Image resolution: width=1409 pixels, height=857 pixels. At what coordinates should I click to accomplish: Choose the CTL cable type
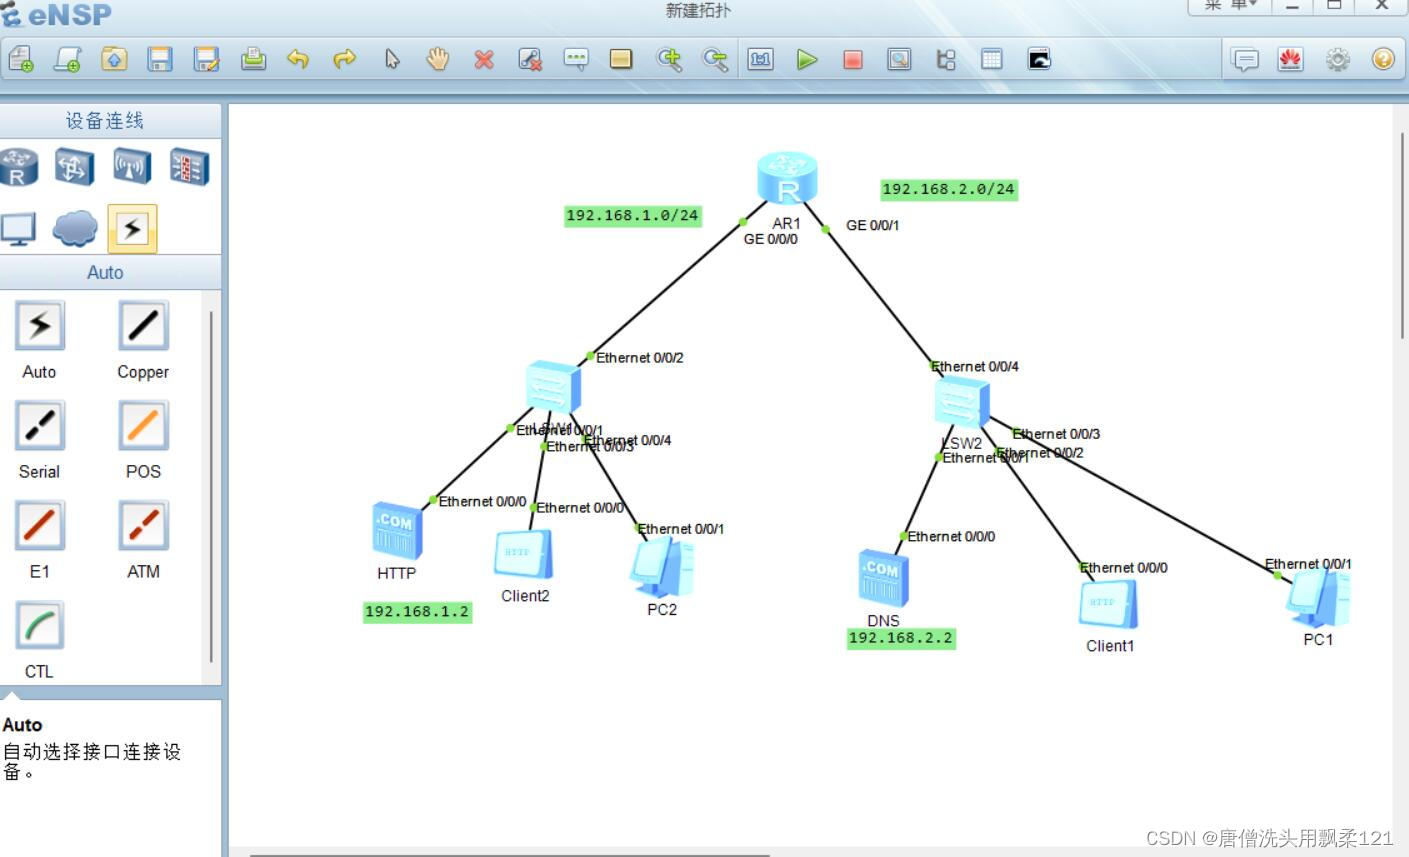click(x=40, y=626)
